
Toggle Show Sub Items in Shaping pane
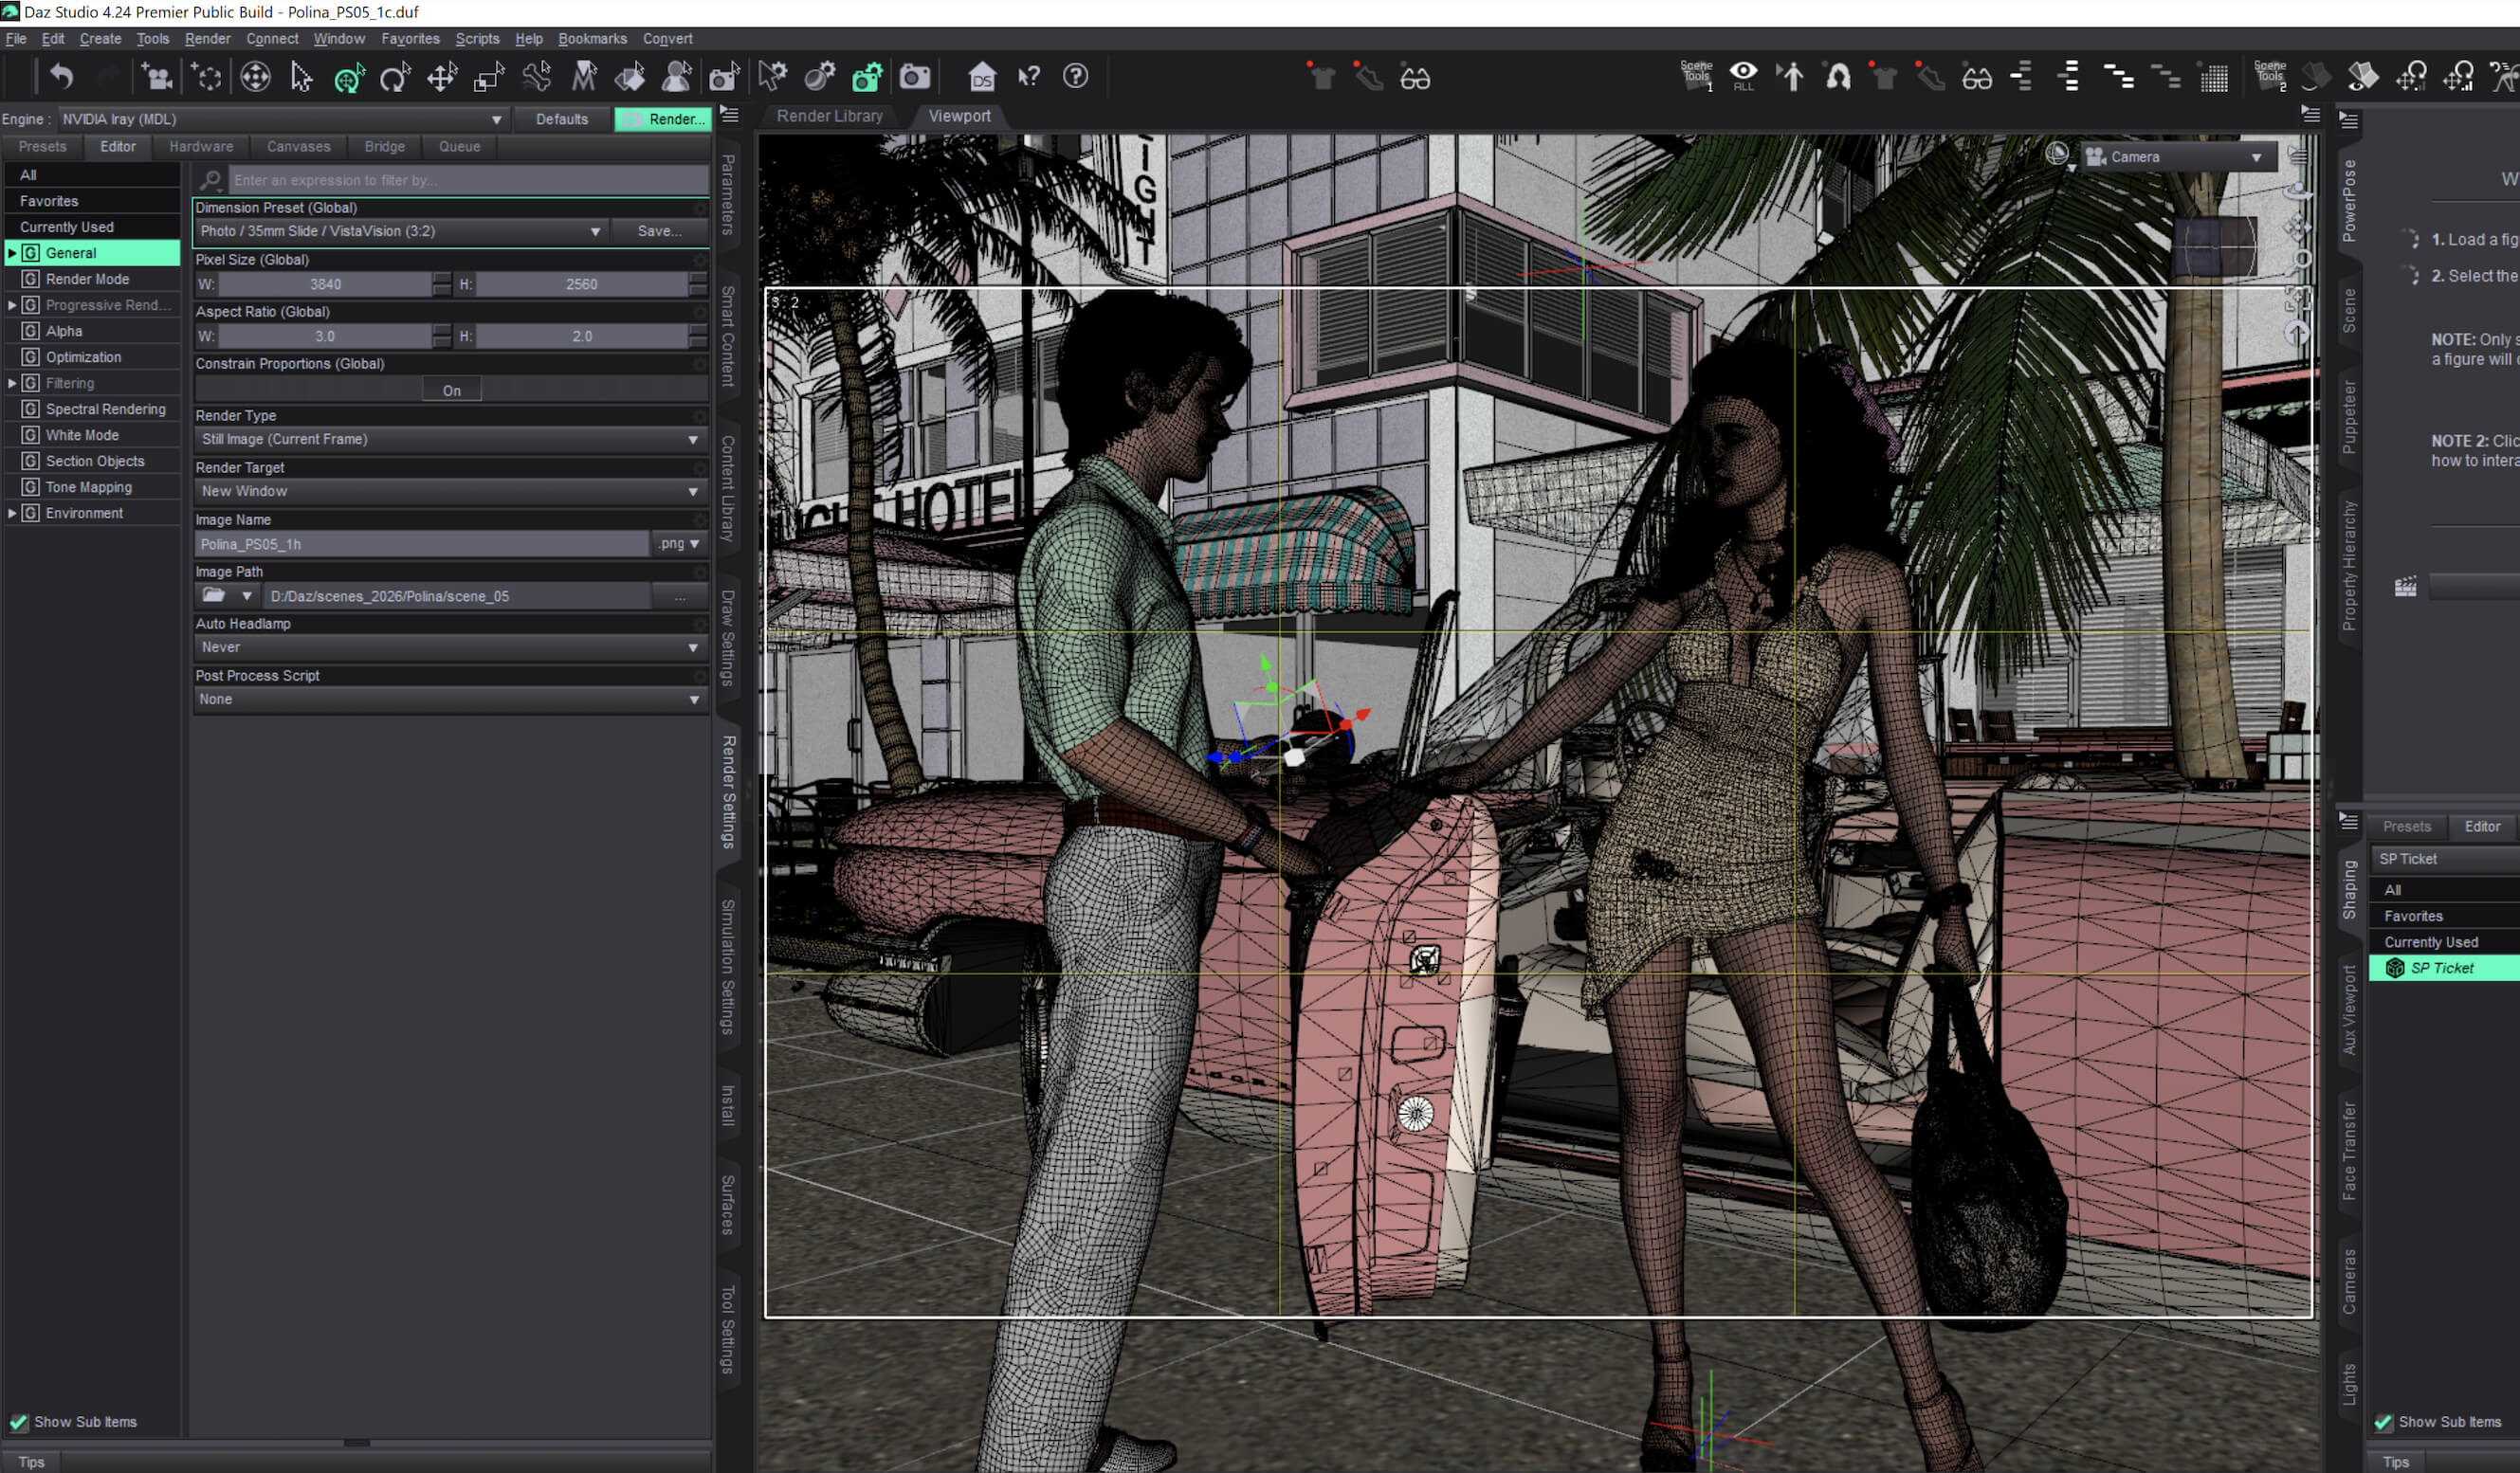coord(2383,1421)
